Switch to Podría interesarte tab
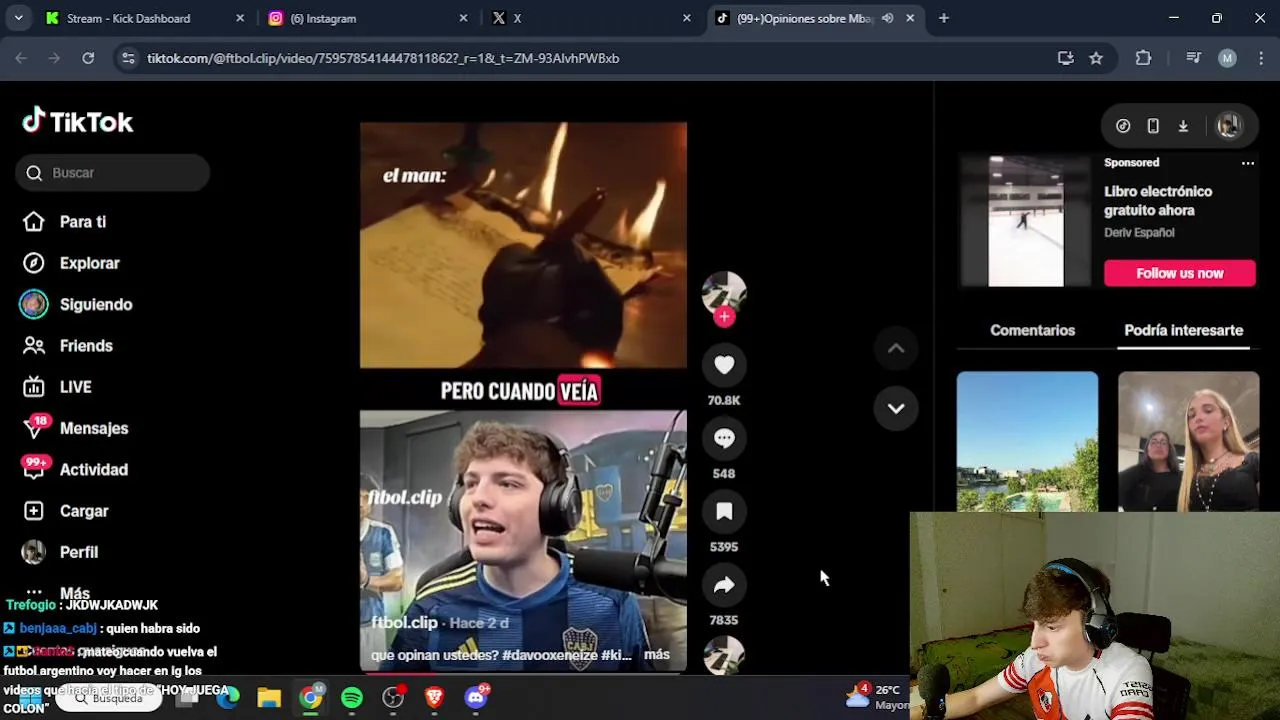1280x720 pixels. coord(1183,330)
